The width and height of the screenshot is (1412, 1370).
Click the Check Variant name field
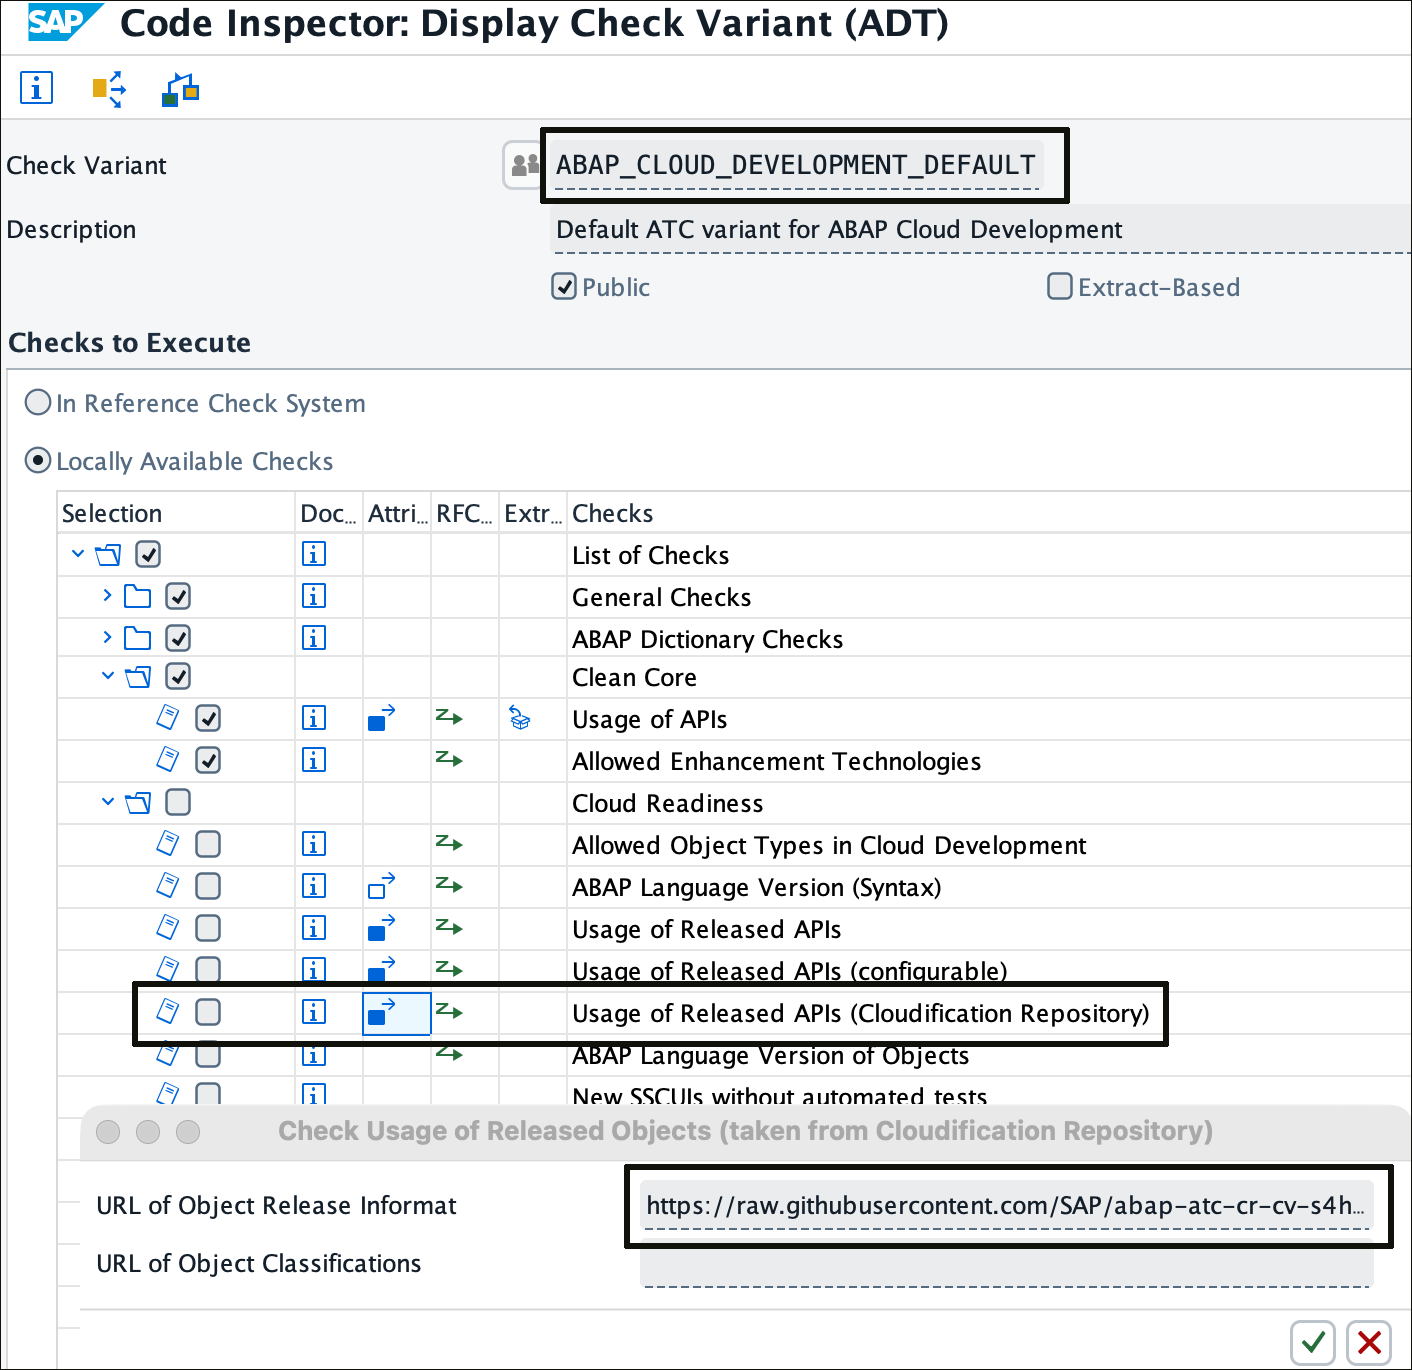click(x=797, y=165)
